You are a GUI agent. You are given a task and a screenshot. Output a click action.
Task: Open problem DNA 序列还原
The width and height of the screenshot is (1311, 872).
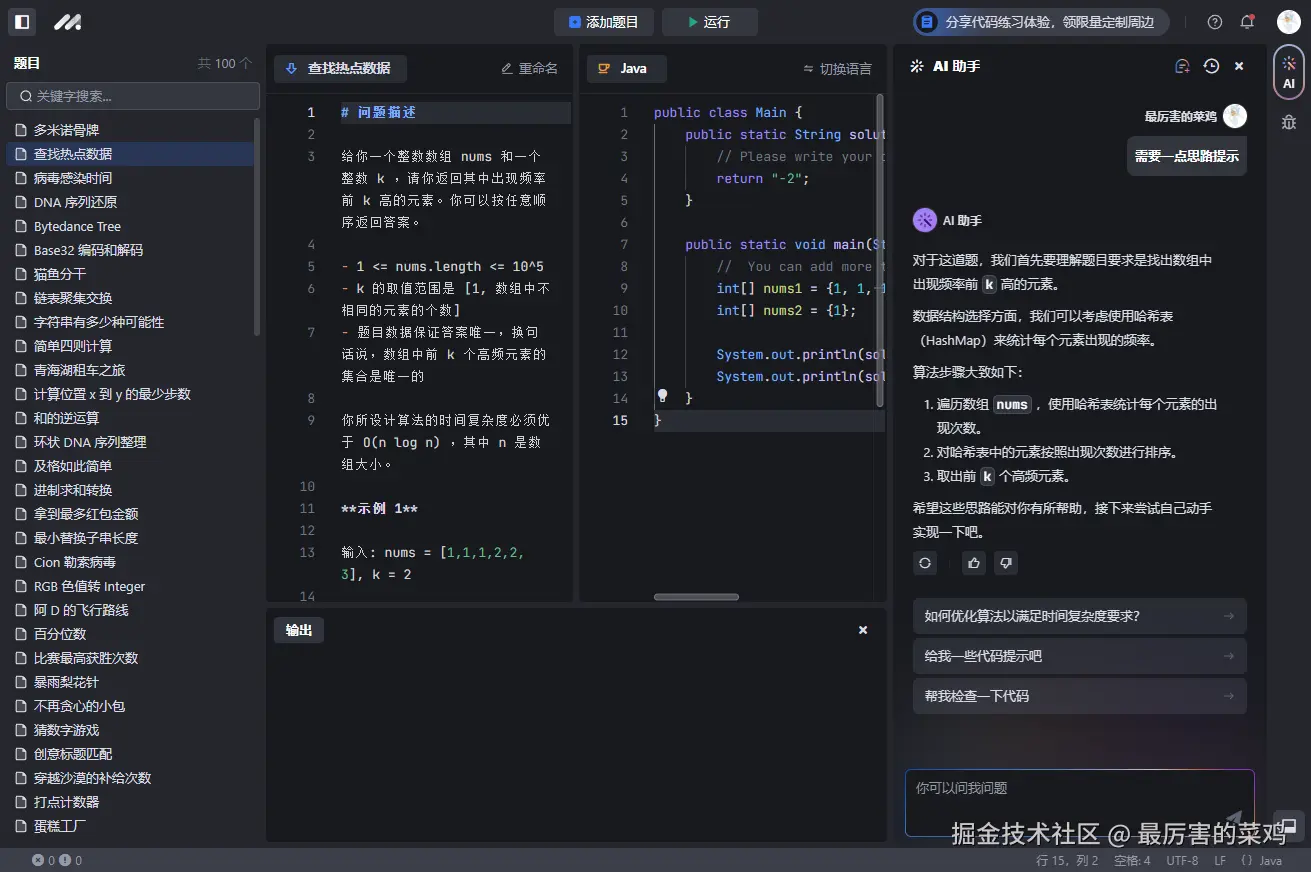(x=129, y=202)
